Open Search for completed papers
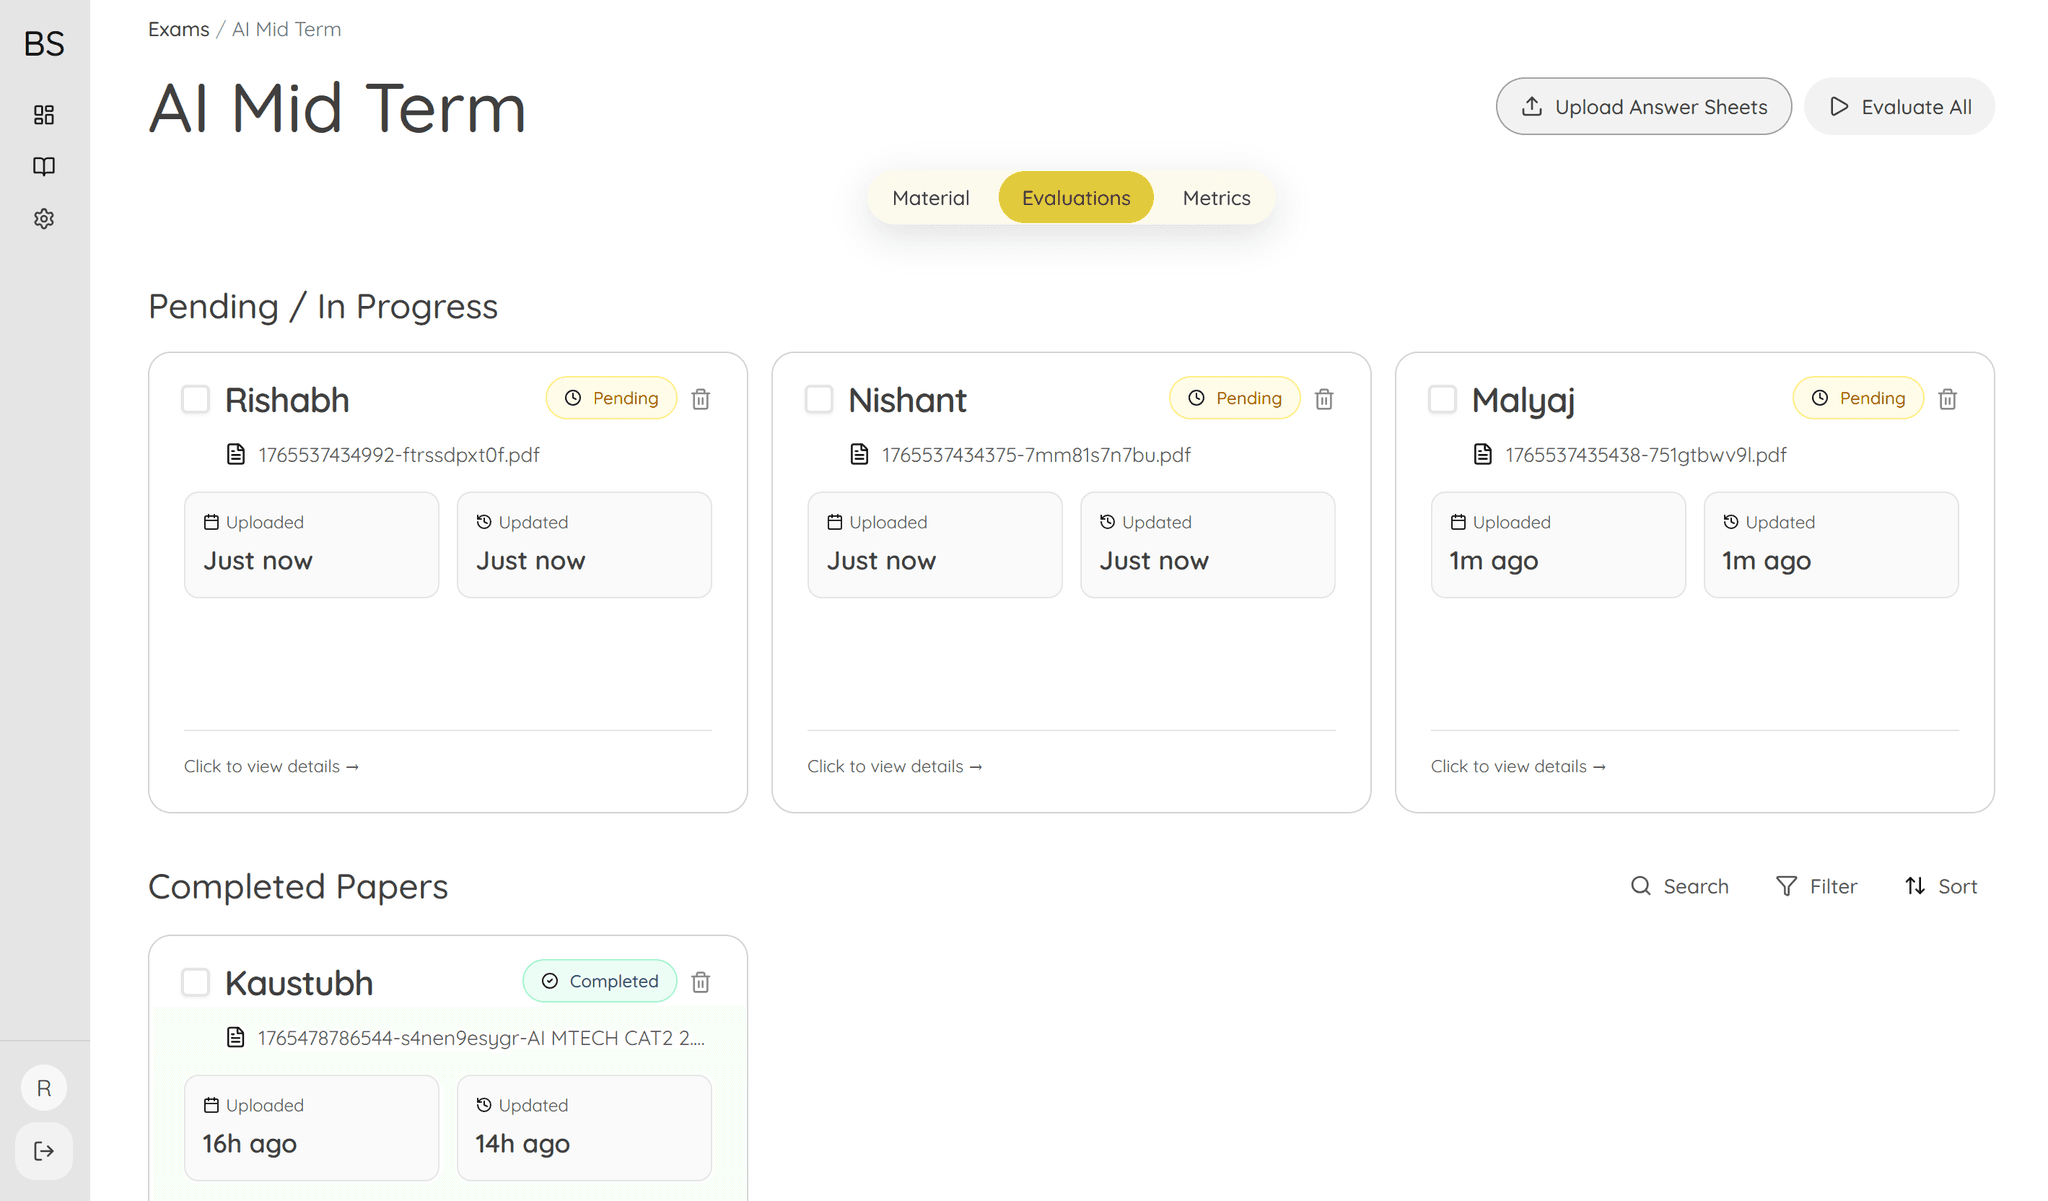Image resolution: width=2048 pixels, height=1201 pixels. [1679, 886]
